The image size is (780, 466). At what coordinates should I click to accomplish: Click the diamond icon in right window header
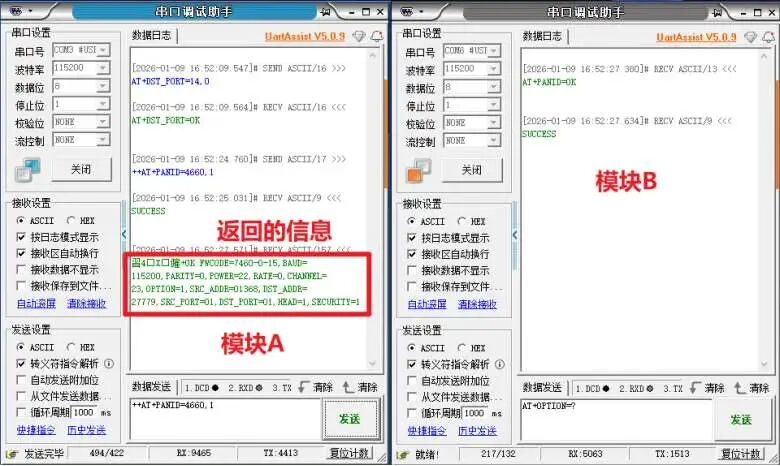coord(750,37)
